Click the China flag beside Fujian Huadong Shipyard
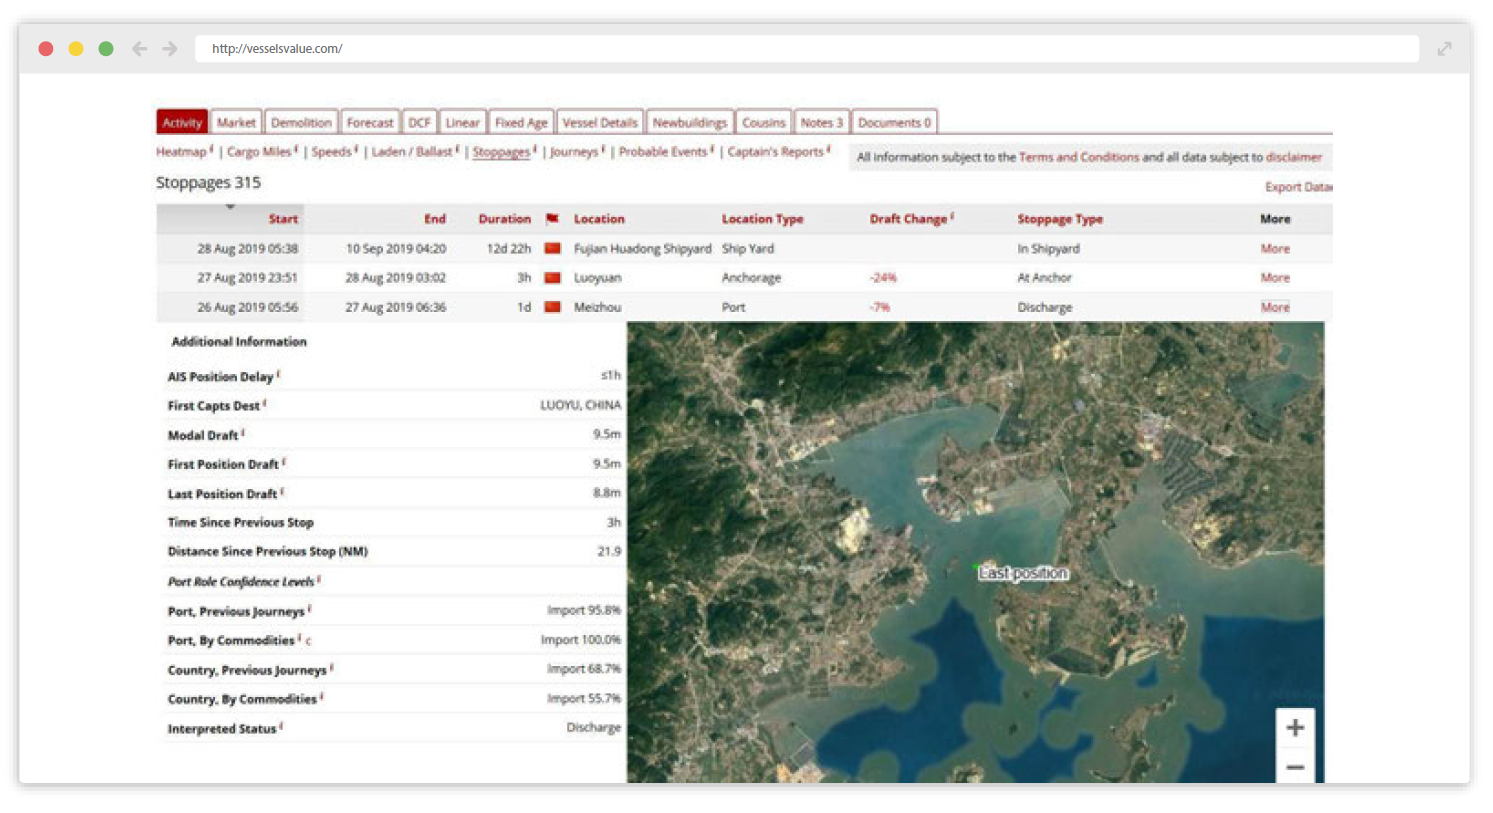This screenshot has height=813, width=1493. (553, 248)
